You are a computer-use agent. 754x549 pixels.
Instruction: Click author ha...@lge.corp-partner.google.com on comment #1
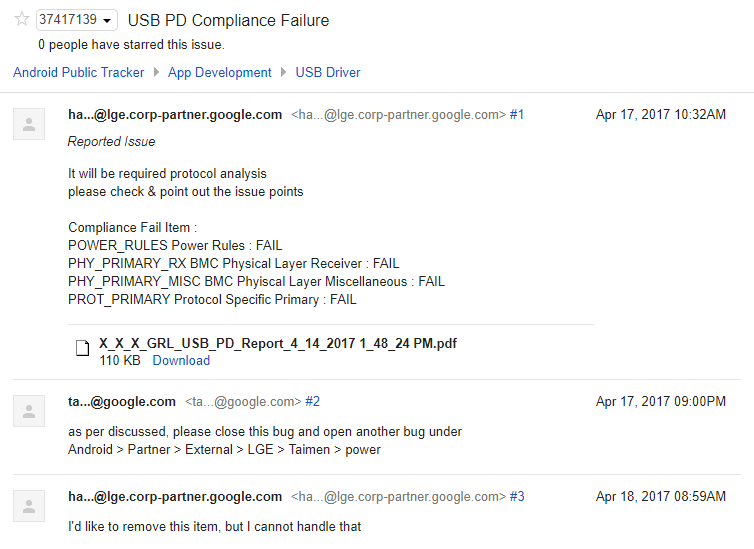(175, 115)
